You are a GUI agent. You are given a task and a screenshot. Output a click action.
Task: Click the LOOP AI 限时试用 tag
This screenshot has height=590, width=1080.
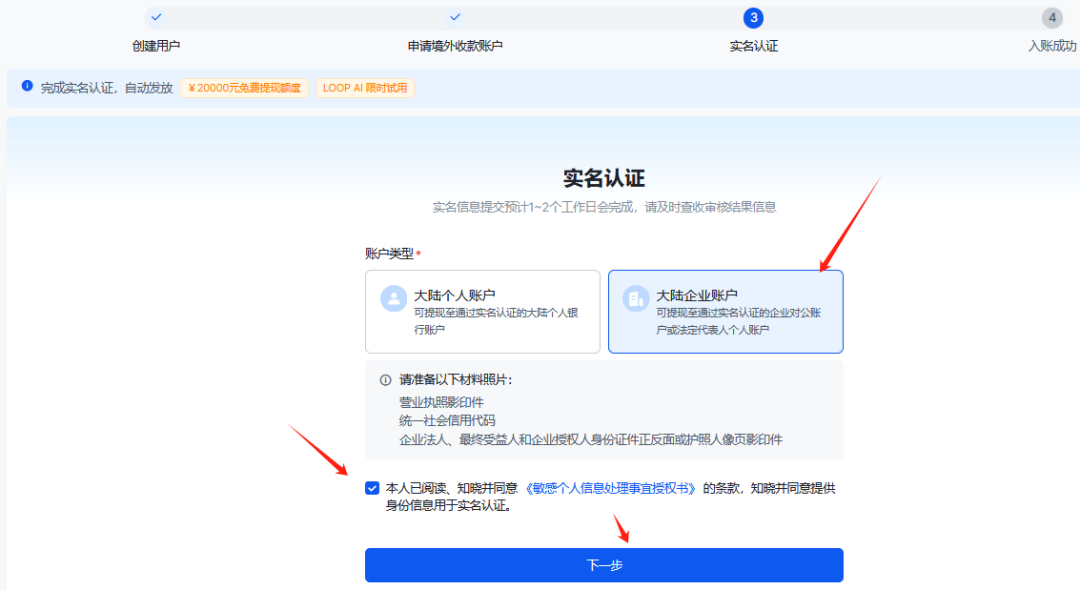(x=365, y=88)
